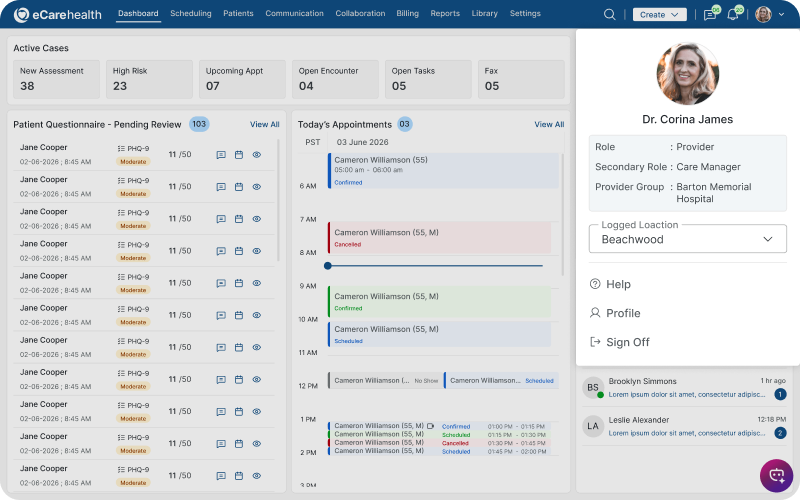This screenshot has width=800, height=500.
Task: Click unread badge on Leslie Alexander message
Action: [x=780, y=433]
